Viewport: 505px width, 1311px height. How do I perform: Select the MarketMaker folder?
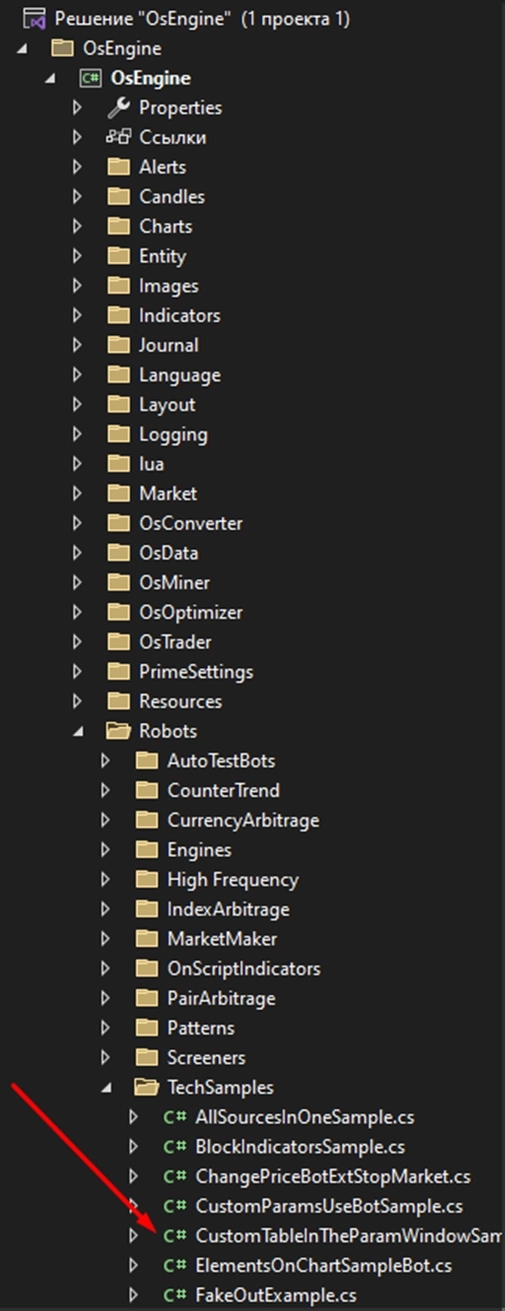(x=208, y=939)
